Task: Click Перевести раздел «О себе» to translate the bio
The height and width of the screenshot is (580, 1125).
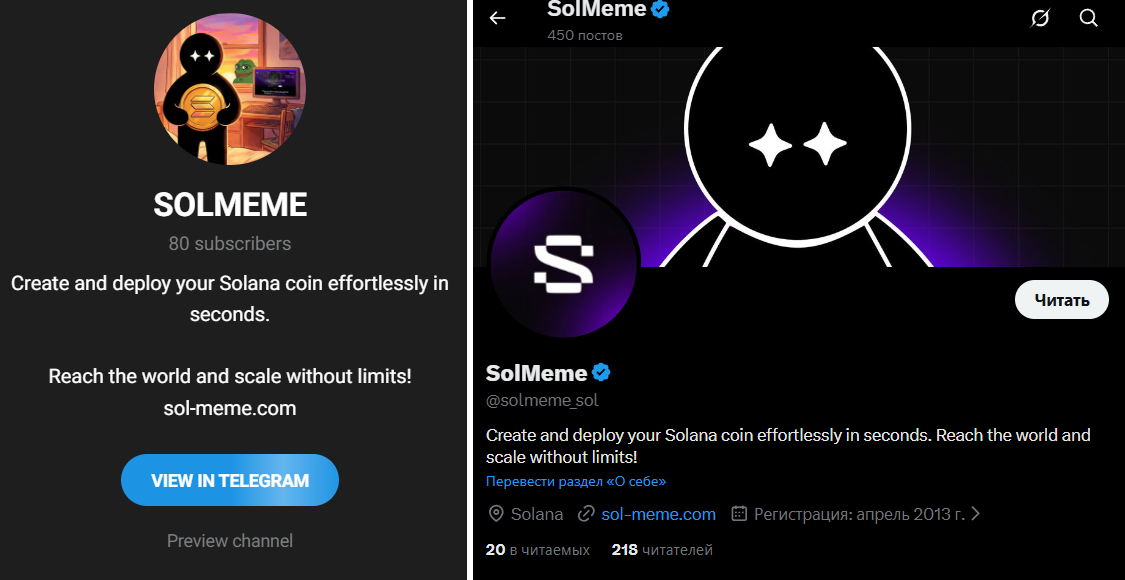Action: tap(576, 481)
